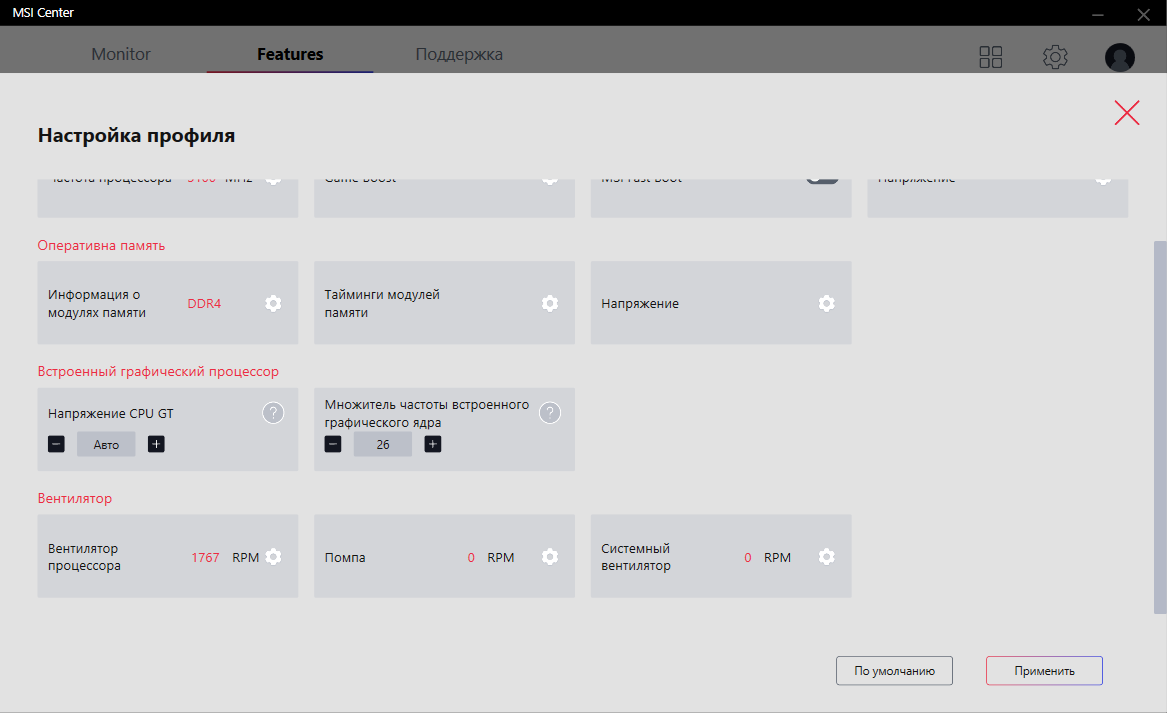Open the user profile avatar
The width and height of the screenshot is (1167, 713).
pyautogui.click(x=1119, y=57)
